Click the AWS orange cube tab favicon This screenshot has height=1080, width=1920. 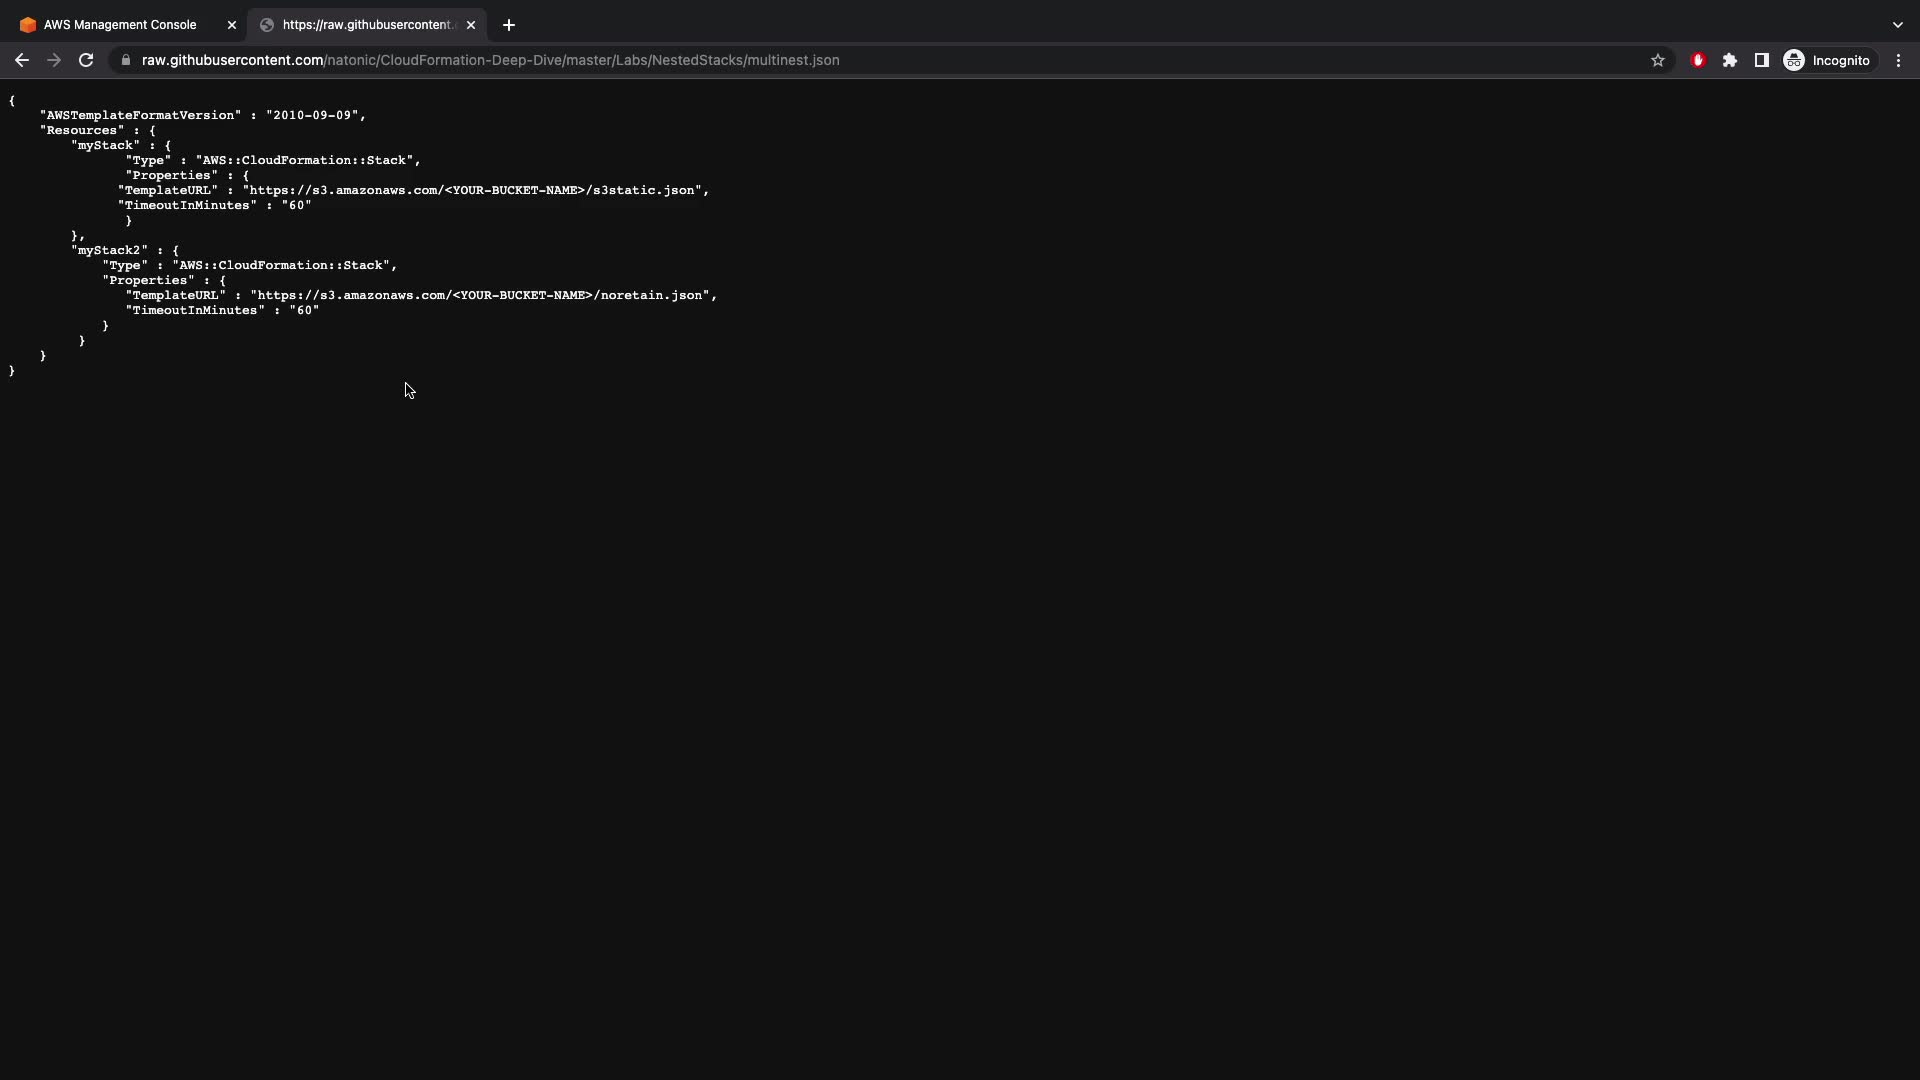(28, 25)
